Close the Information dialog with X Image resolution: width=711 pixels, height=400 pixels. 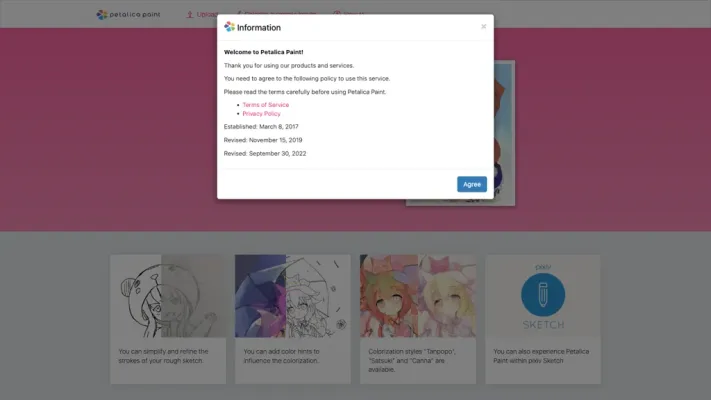click(x=484, y=27)
